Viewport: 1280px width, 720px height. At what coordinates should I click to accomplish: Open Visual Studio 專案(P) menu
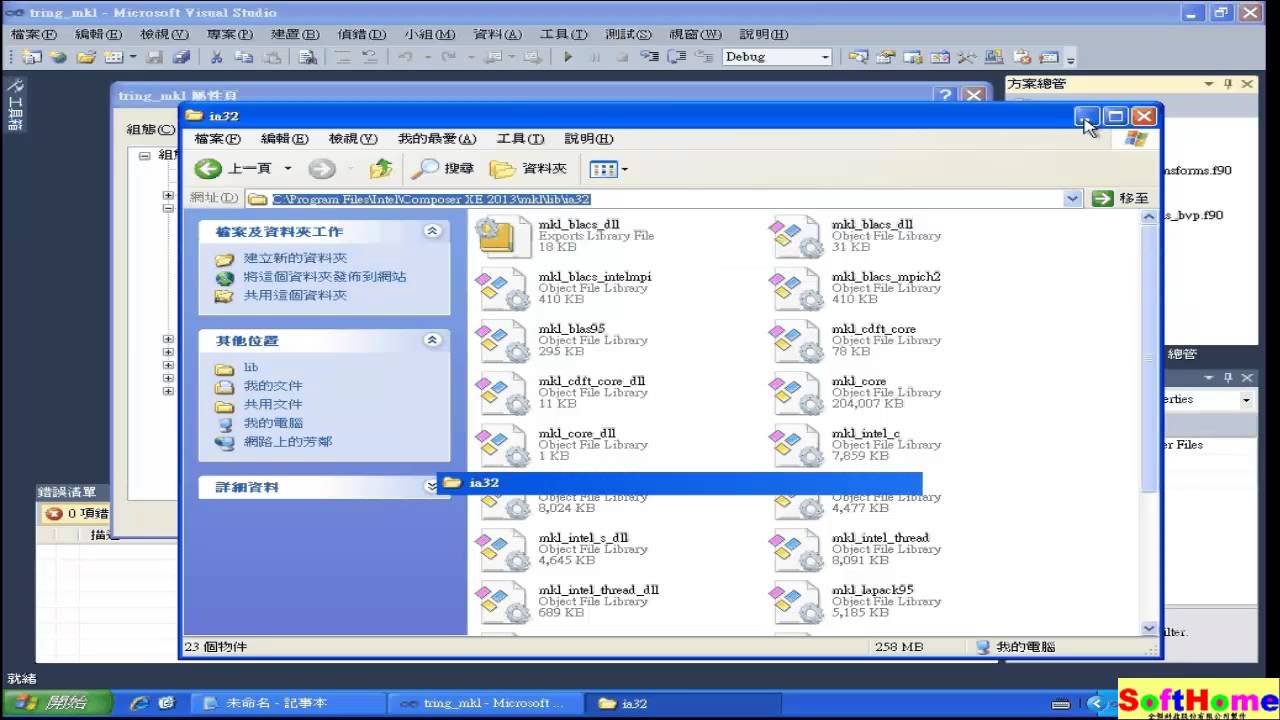[229, 34]
